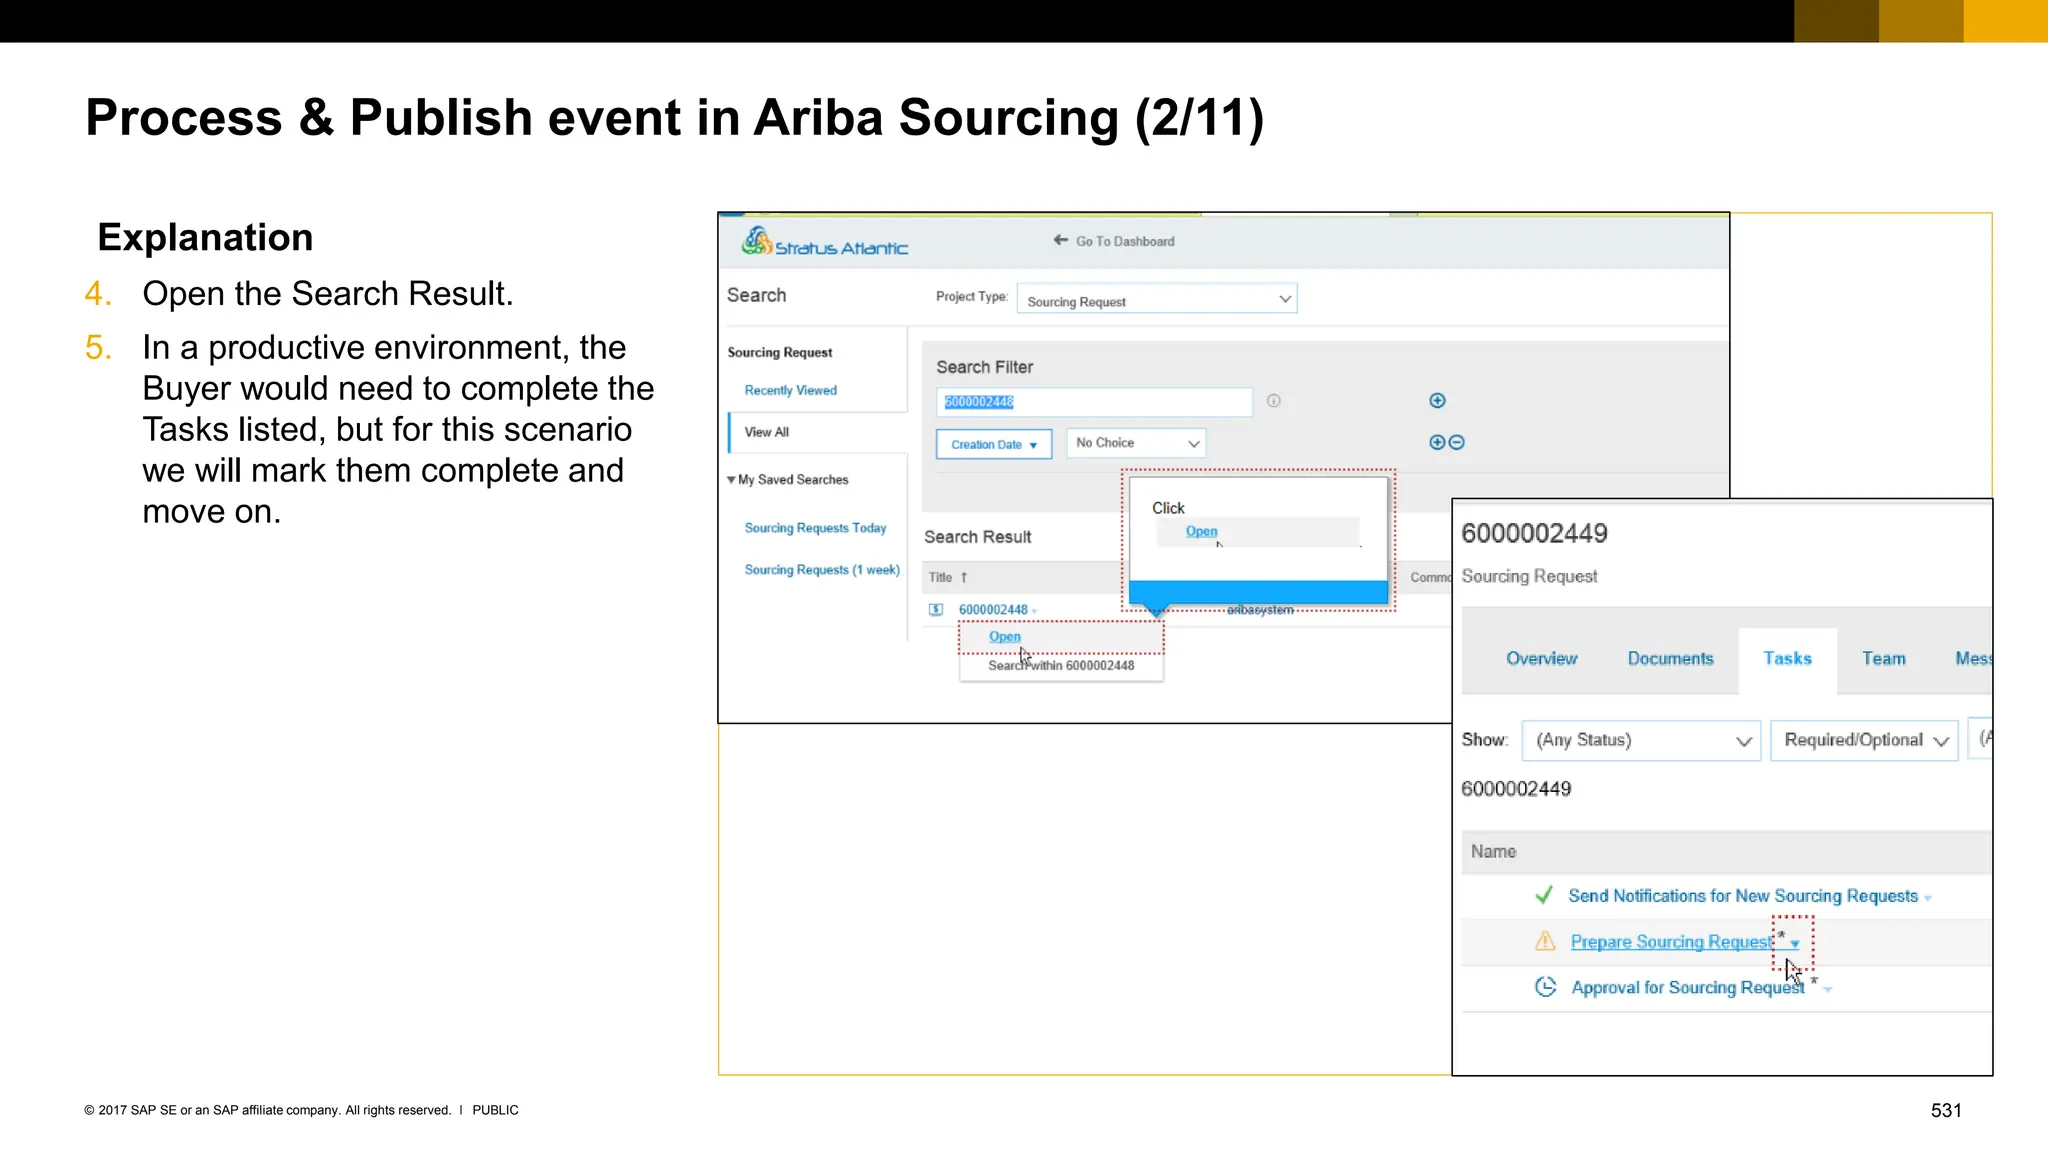
Task: Open the Sourcing Requests (1 week) search
Action: [822, 570]
